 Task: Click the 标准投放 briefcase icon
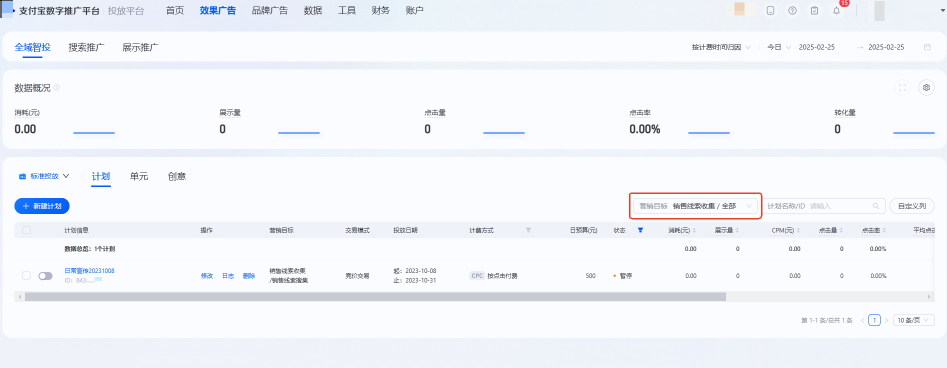point(22,176)
